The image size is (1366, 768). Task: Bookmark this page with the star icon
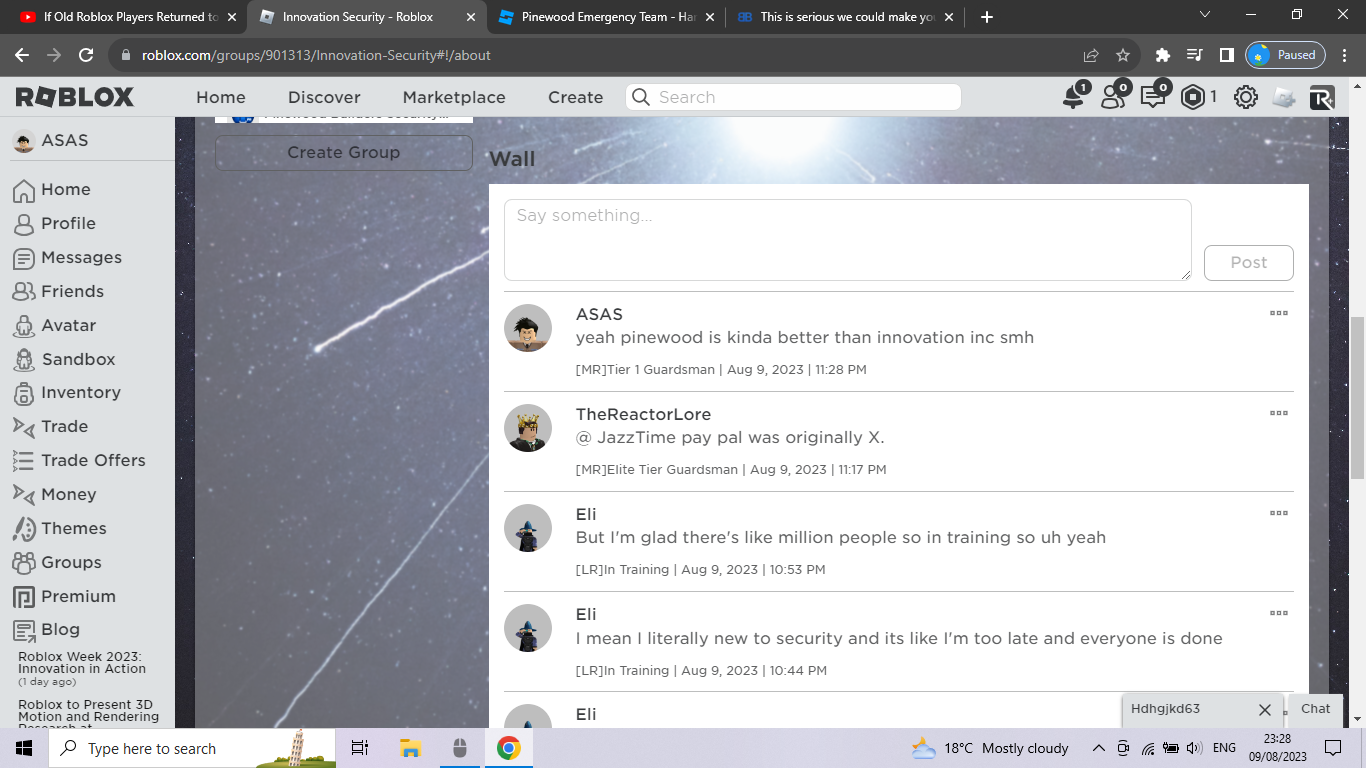(1123, 55)
